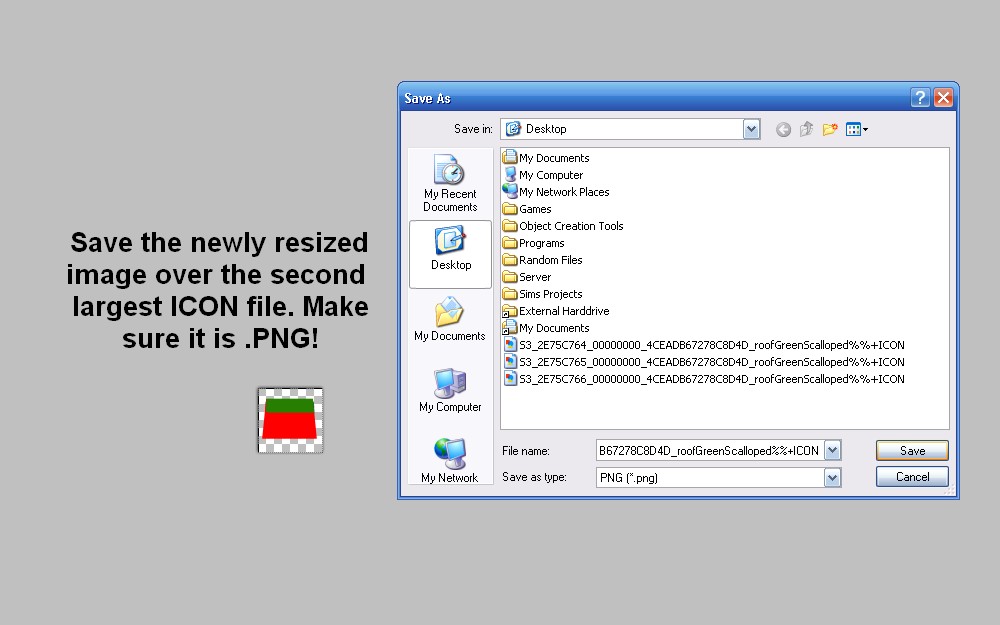Image resolution: width=1000 pixels, height=625 pixels.
Task: Select the S3_2E75C764 ICON file
Action: [704, 345]
